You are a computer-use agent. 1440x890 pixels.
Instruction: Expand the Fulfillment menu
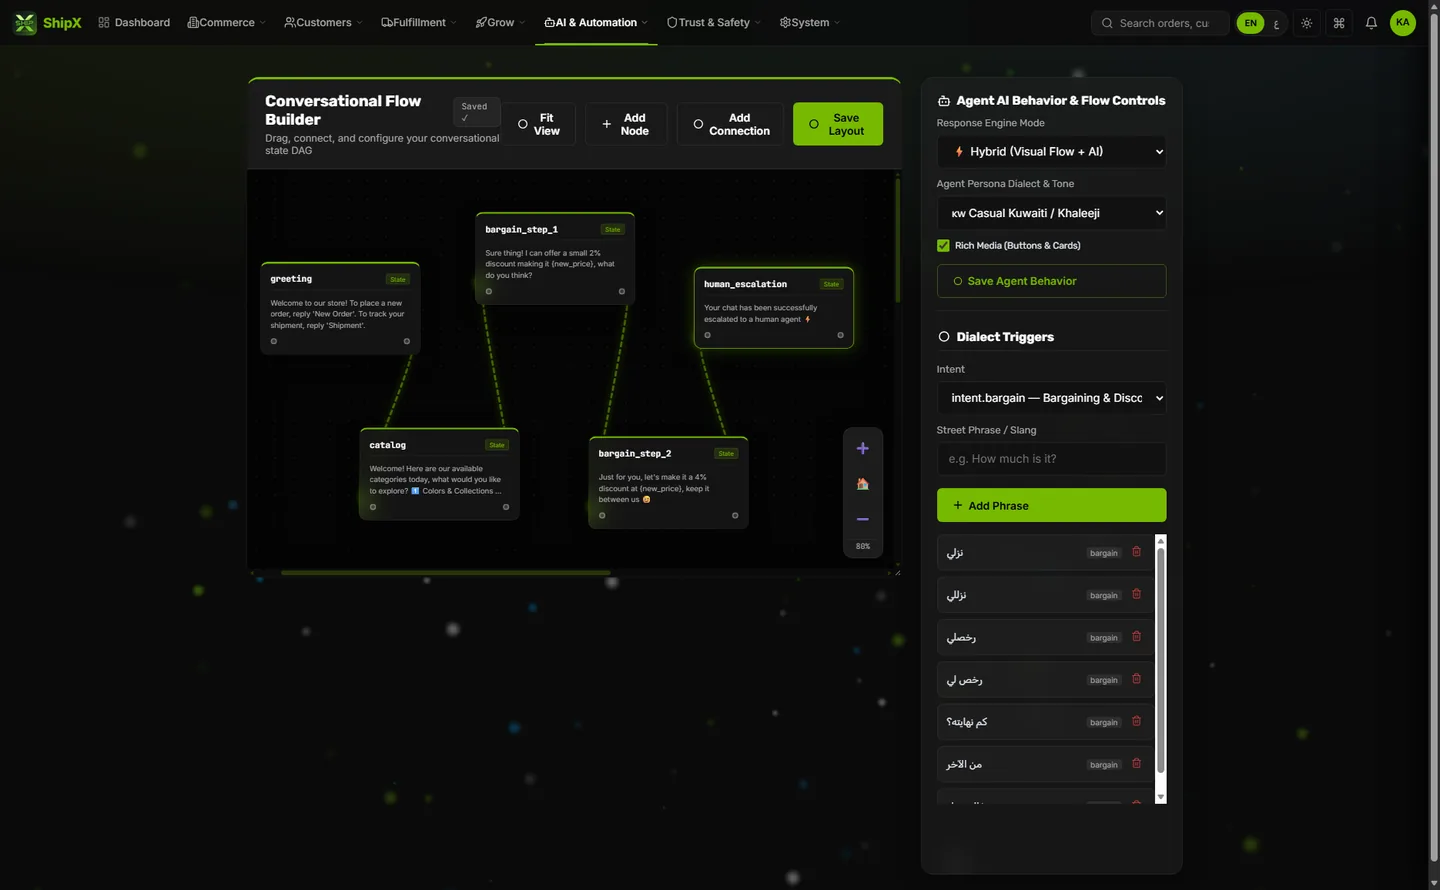[419, 23]
